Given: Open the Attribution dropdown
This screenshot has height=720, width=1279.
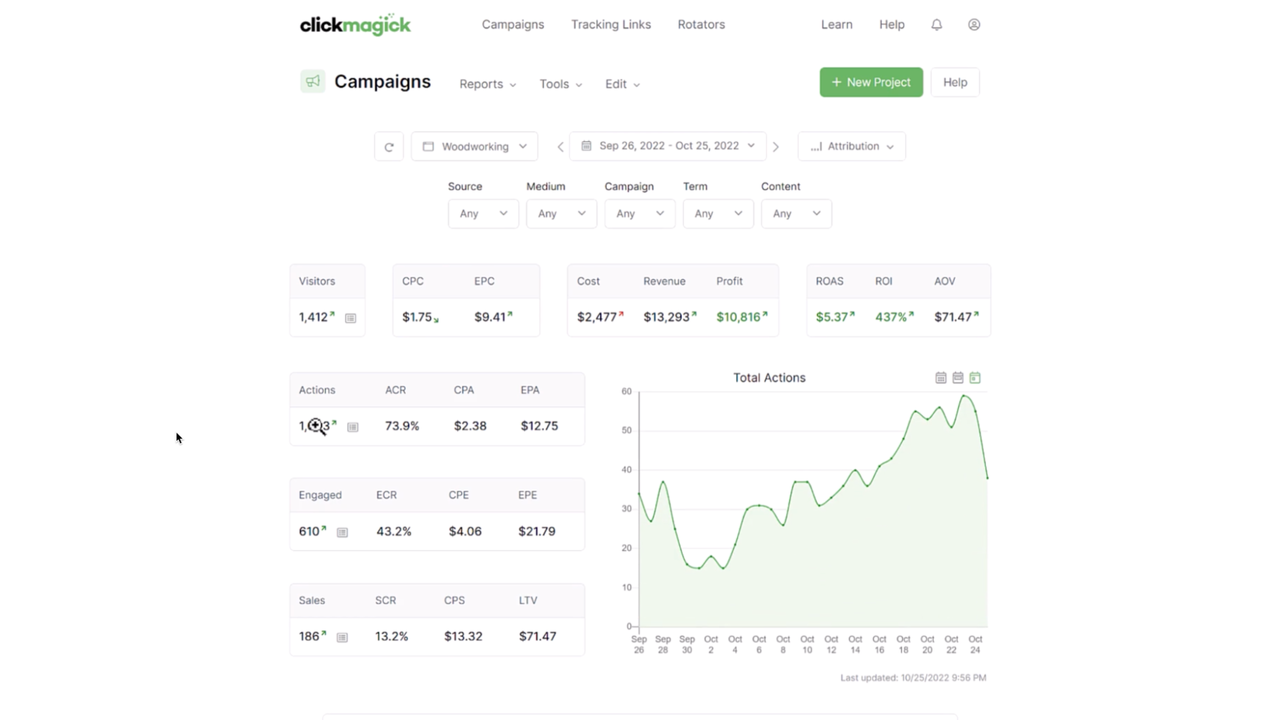Looking at the screenshot, I should (x=852, y=147).
